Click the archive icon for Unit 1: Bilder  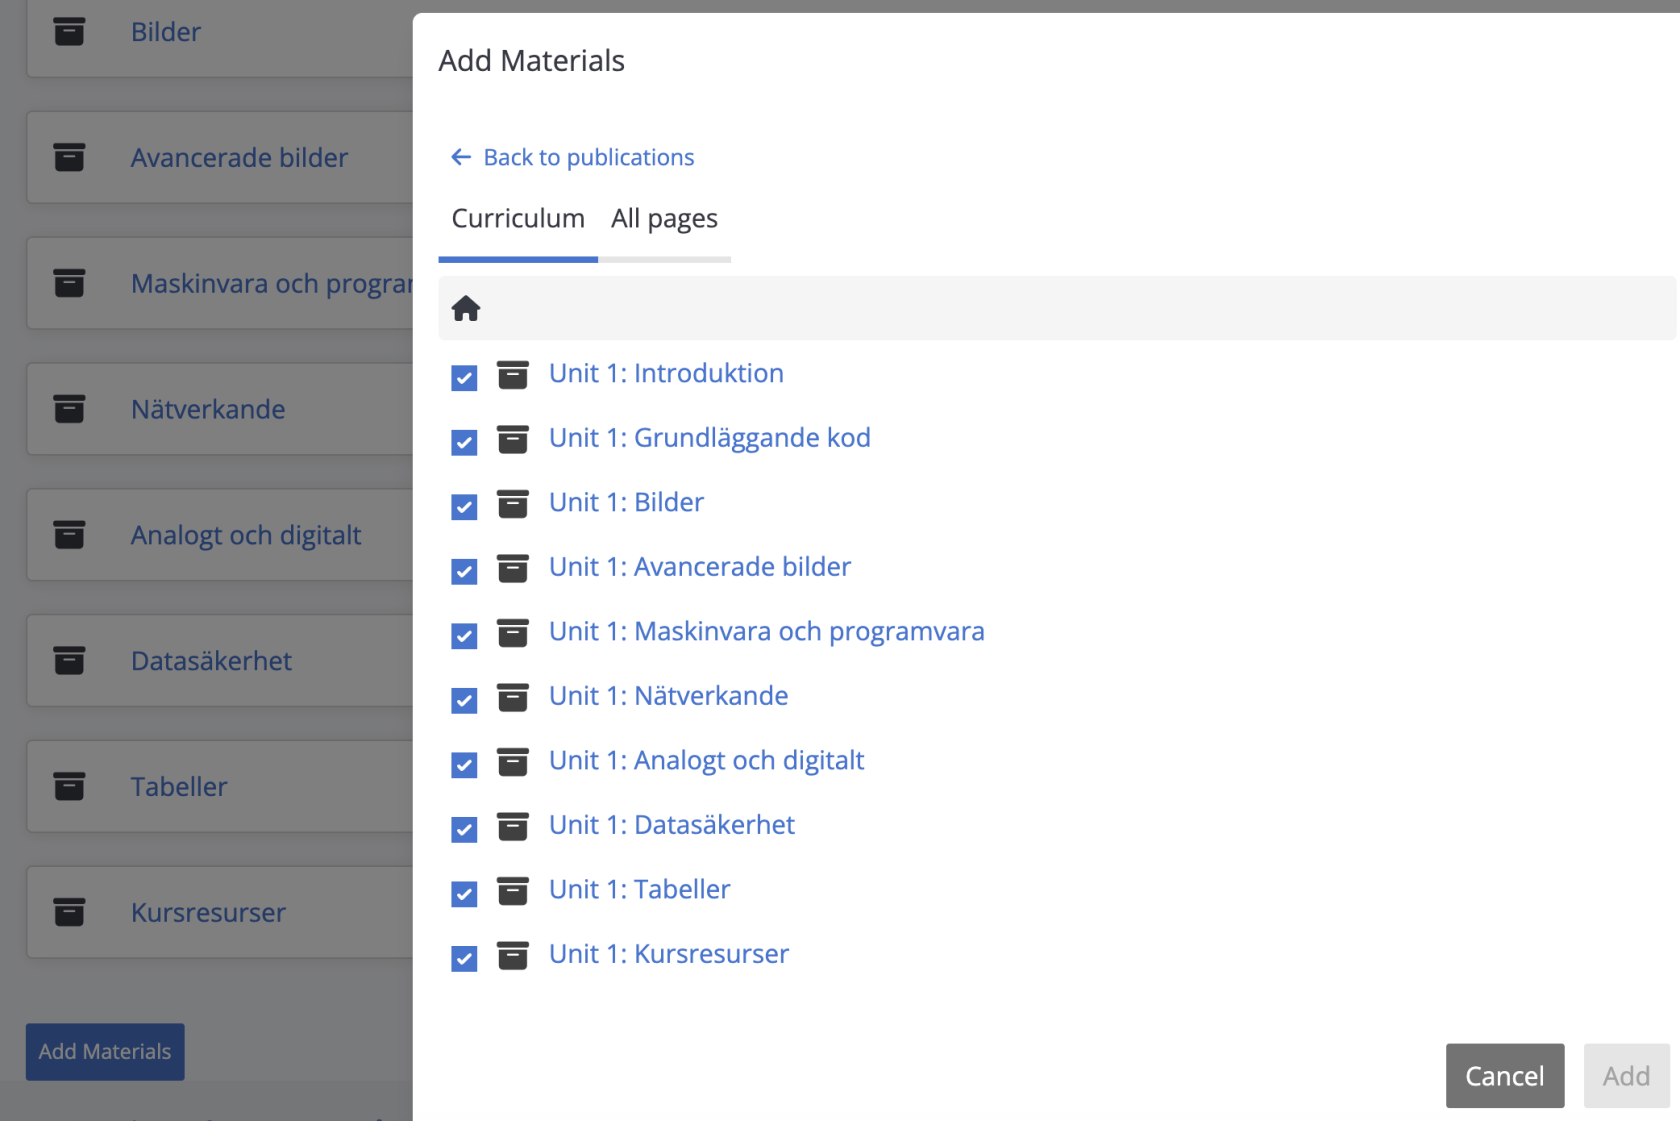coord(513,504)
